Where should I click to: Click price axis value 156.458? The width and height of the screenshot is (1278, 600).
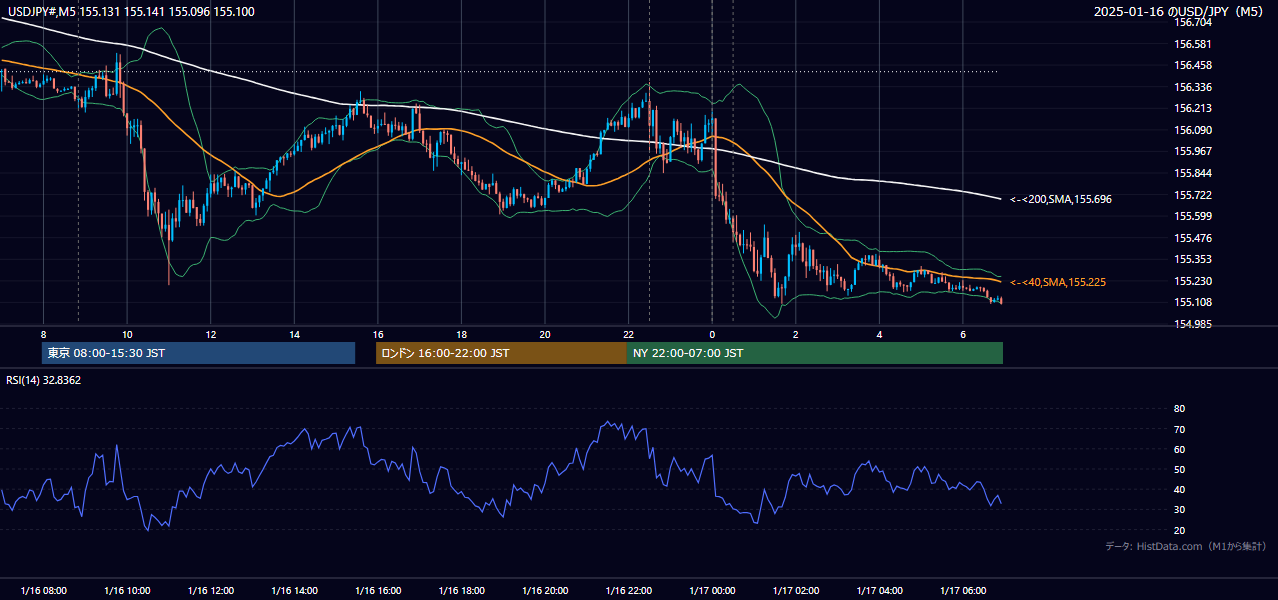1192,65
